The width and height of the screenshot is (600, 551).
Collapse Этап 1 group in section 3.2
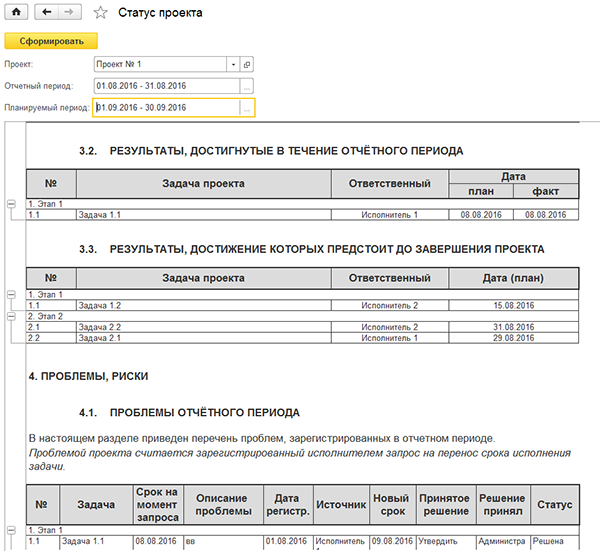11,204
